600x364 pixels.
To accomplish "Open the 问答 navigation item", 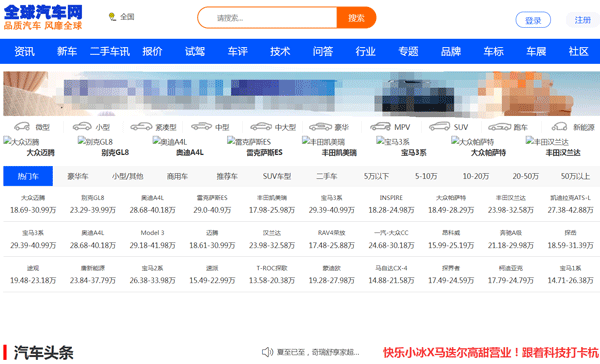I will point(323,51).
